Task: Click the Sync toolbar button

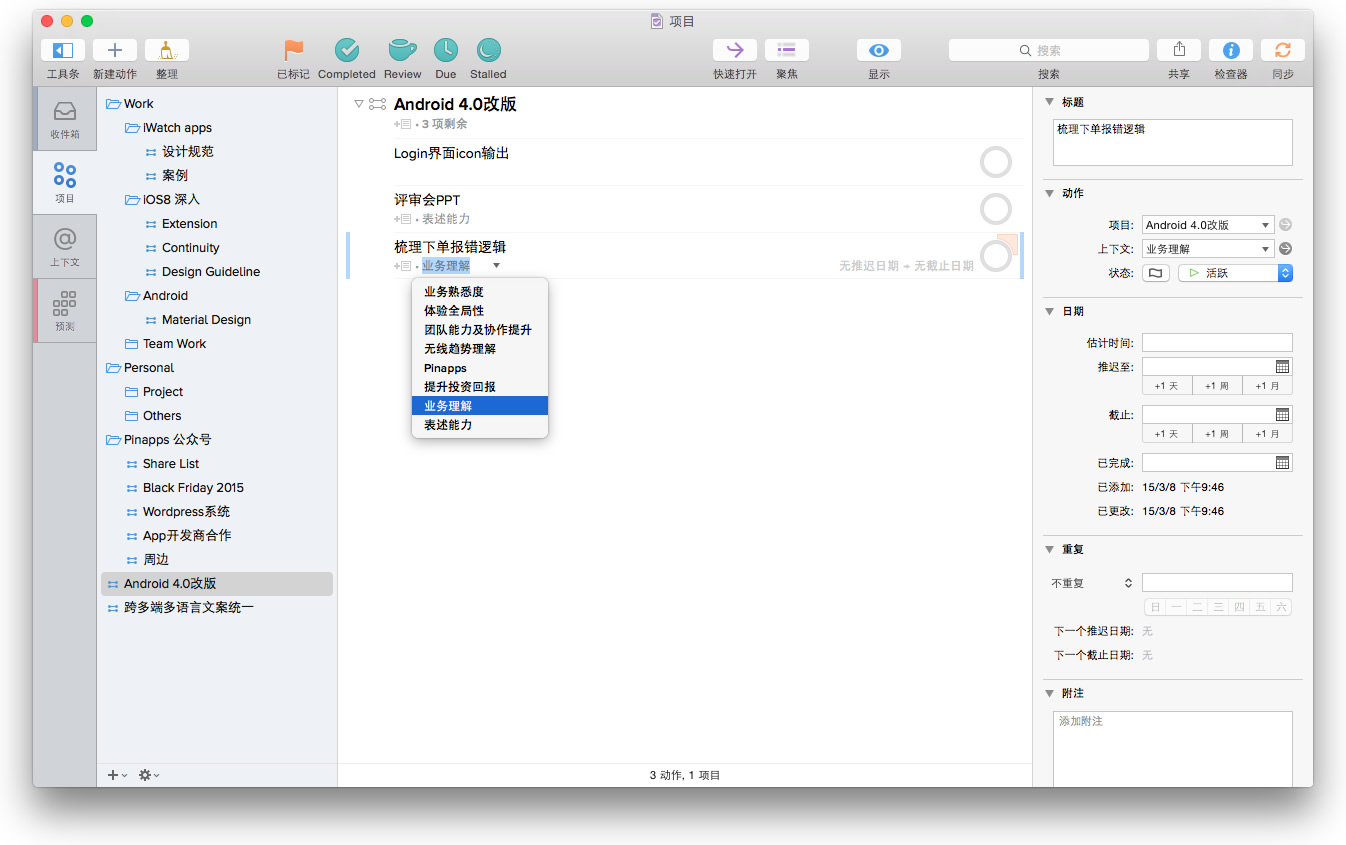Action: point(1283,50)
